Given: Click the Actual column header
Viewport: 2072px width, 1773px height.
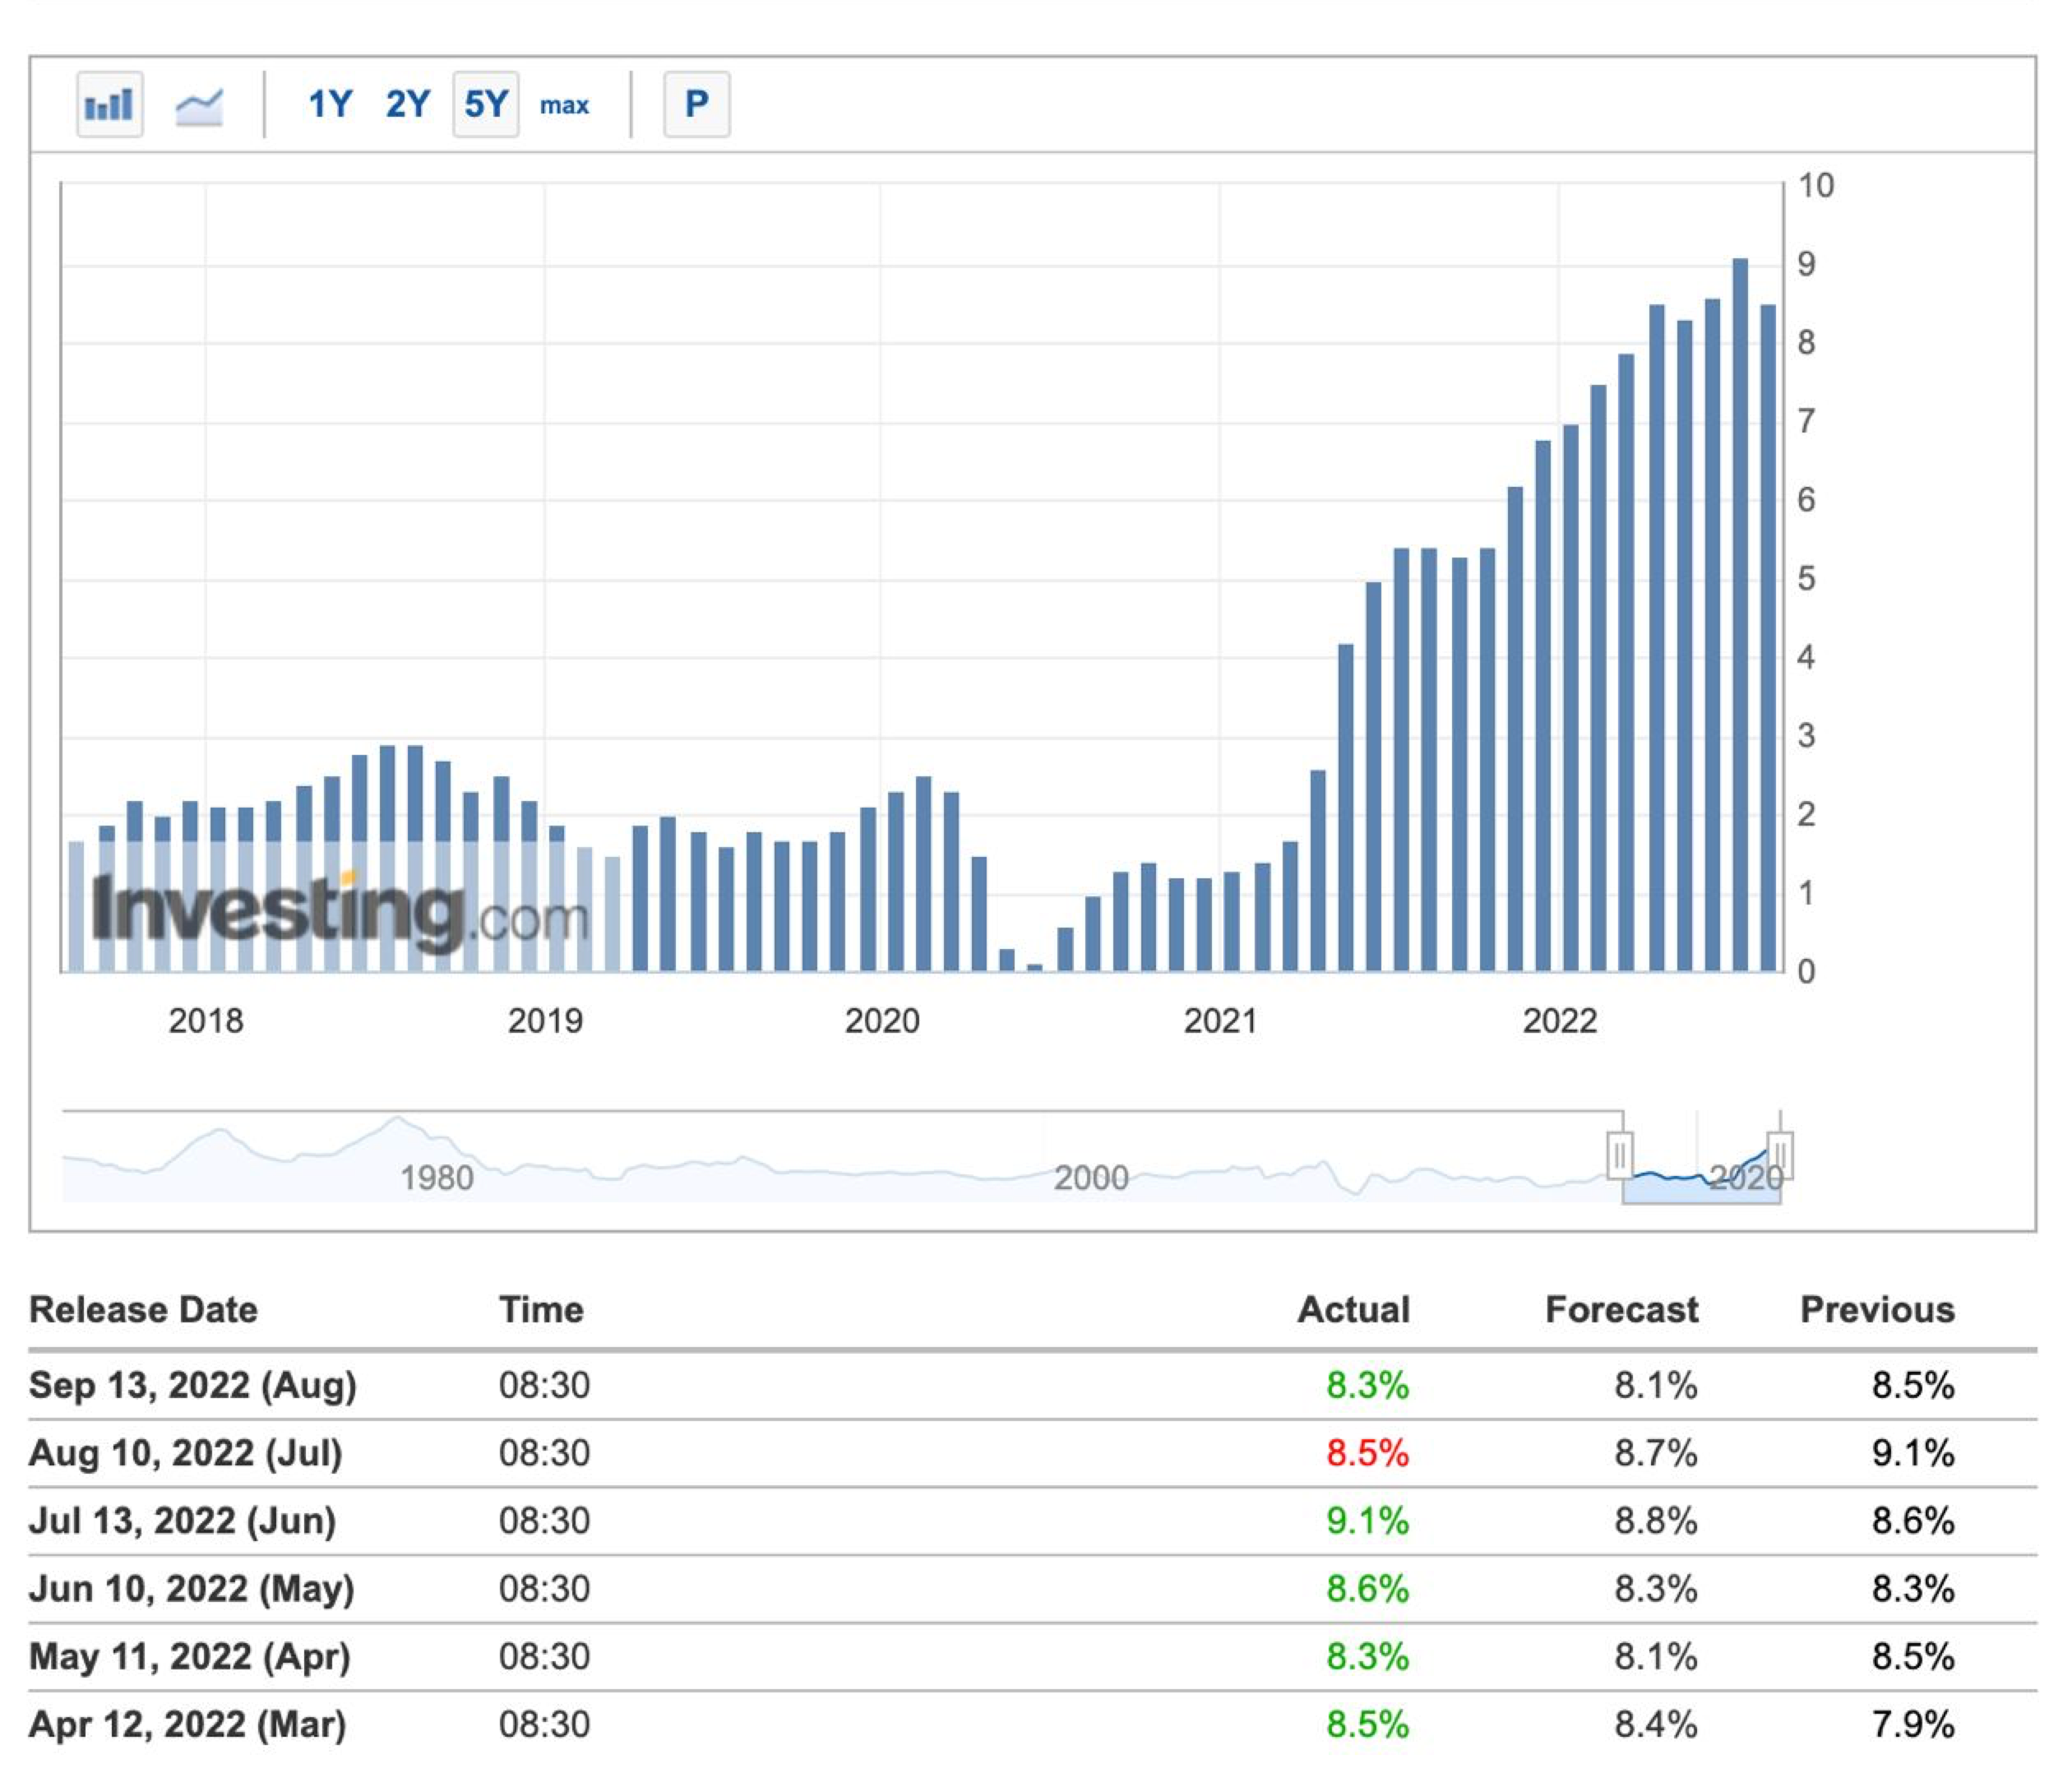Looking at the screenshot, I should point(1353,1309).
